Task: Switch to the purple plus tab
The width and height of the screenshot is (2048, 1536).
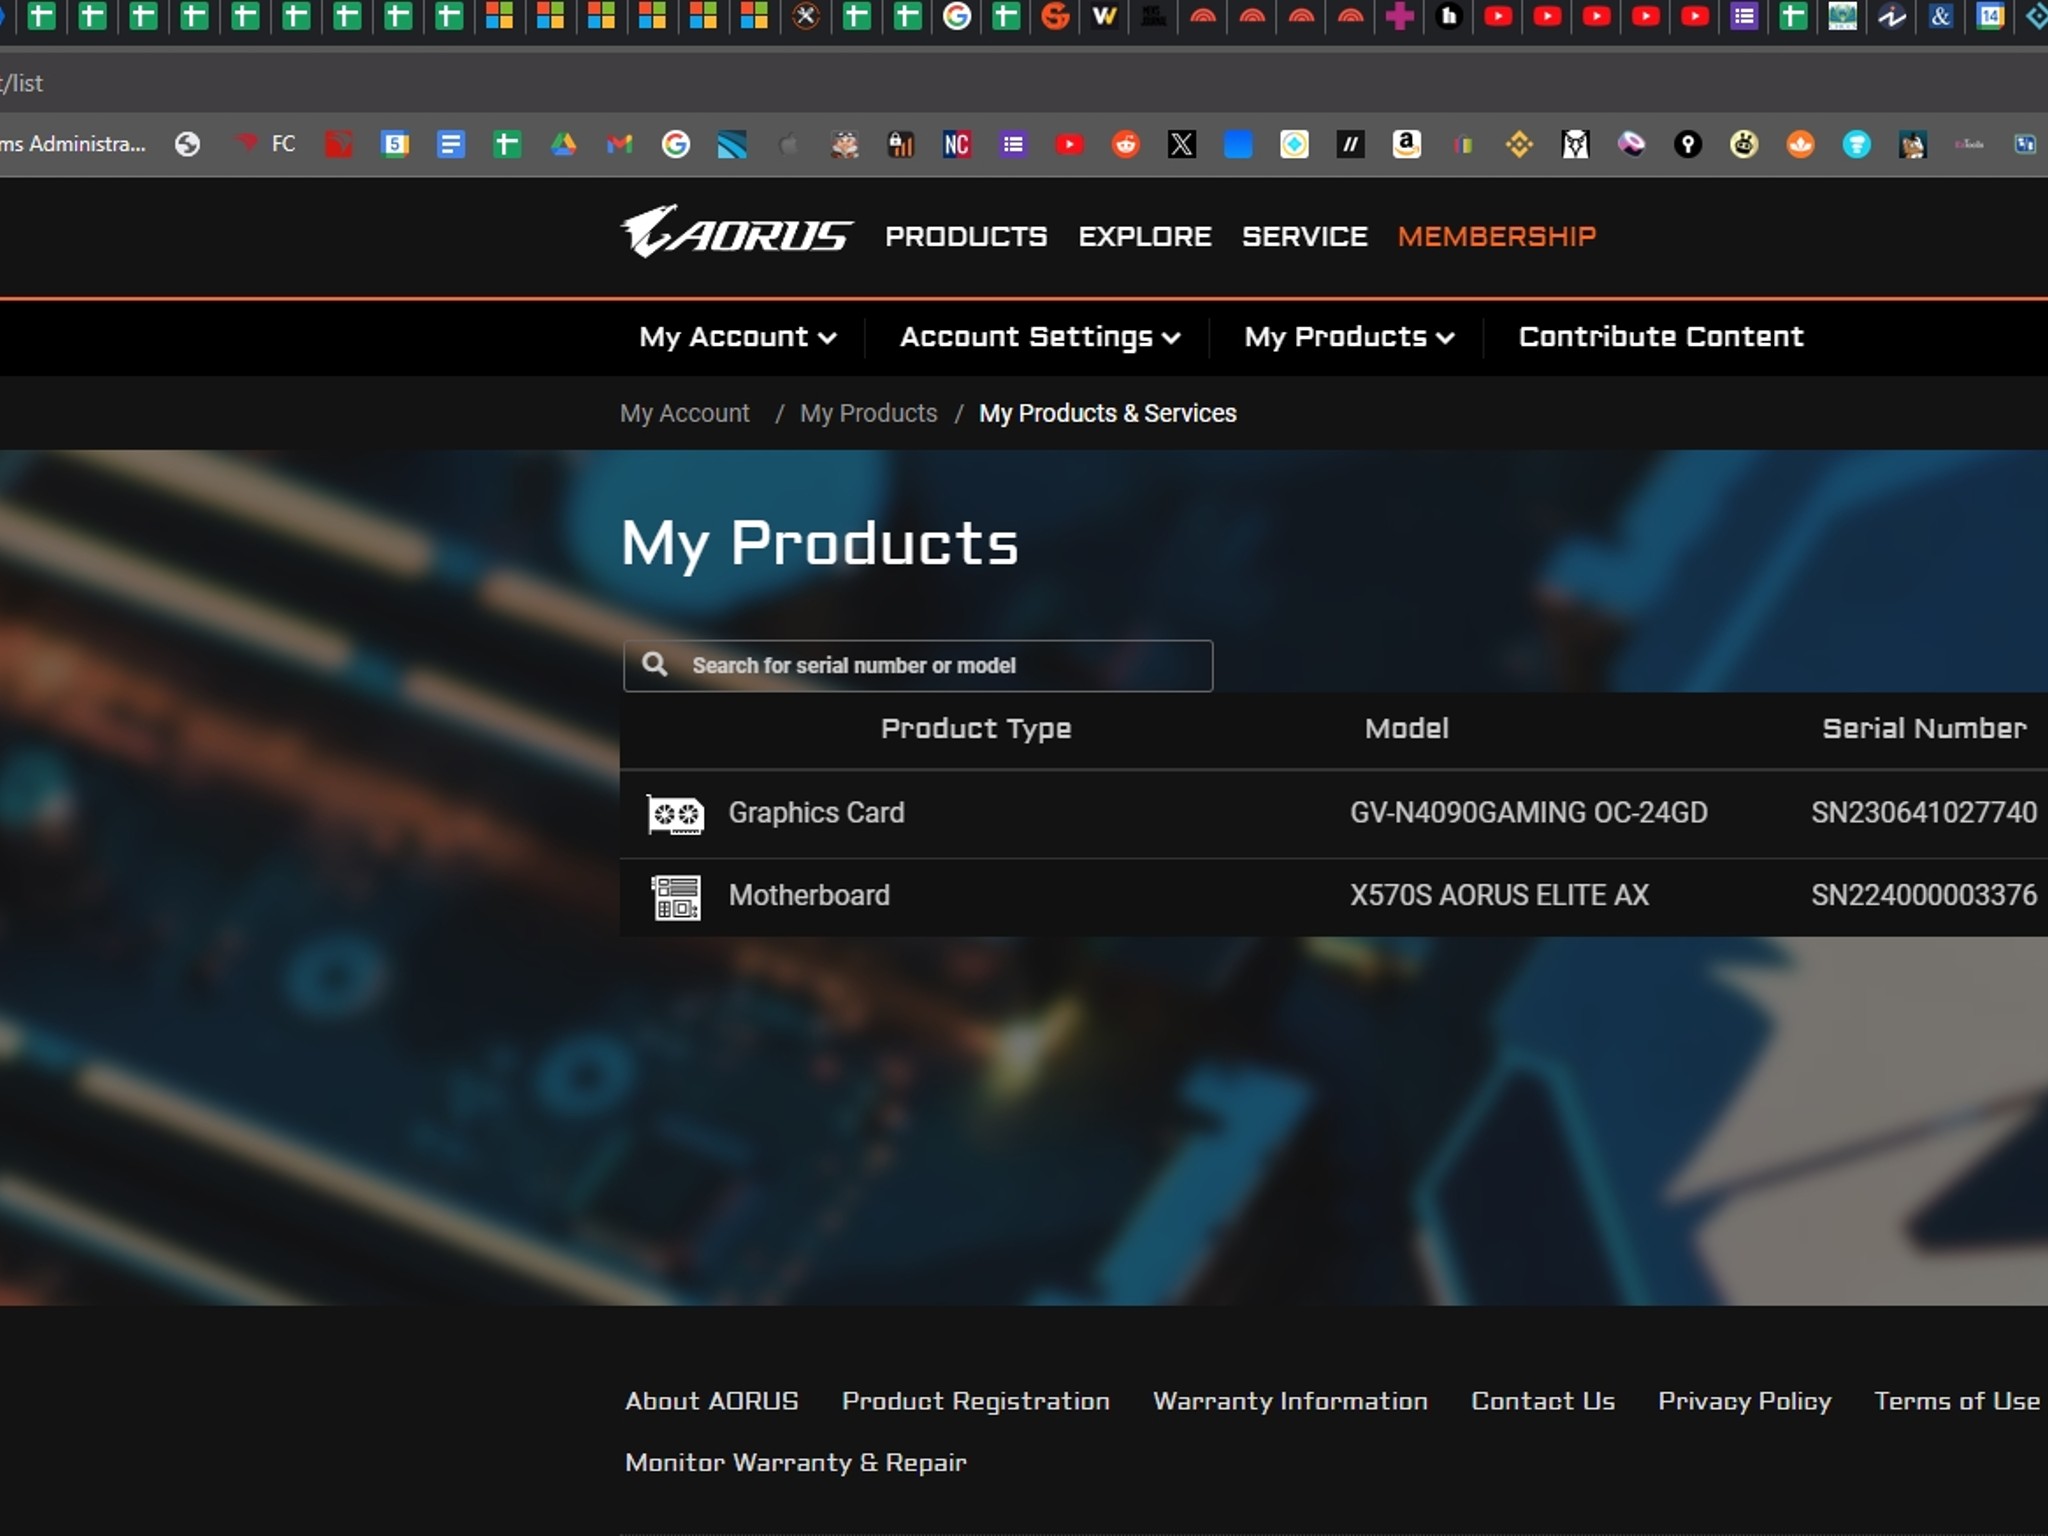Action: tap(1400, 16)
